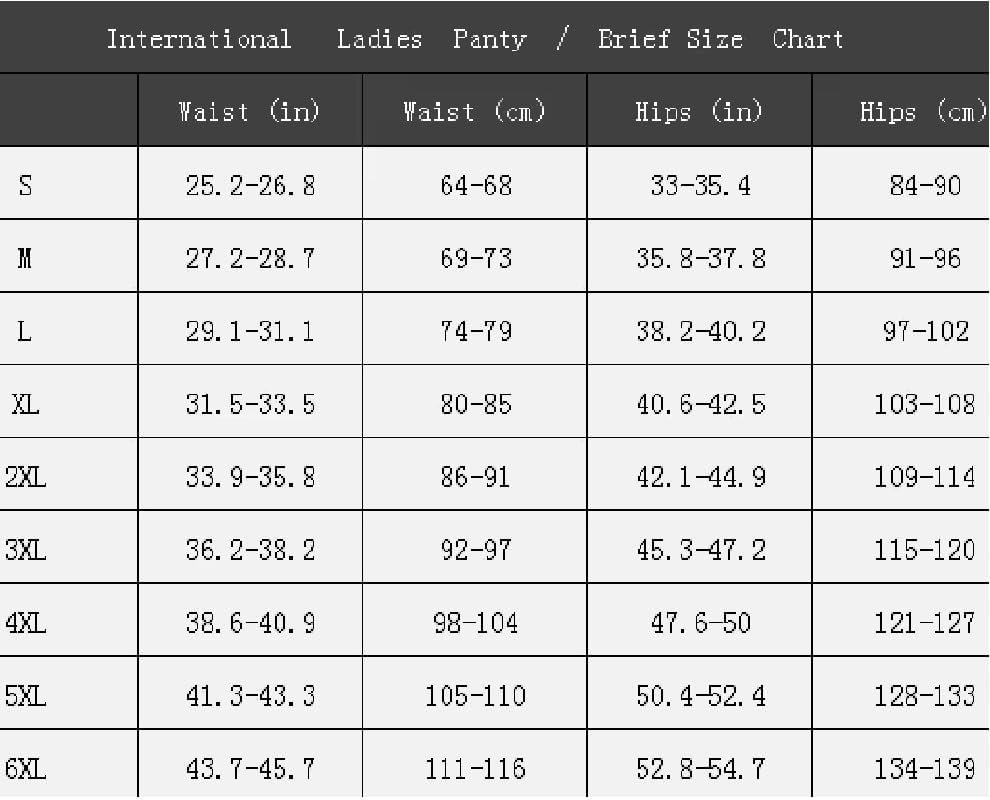Select the Hips (cm) column header

point(923,111)
